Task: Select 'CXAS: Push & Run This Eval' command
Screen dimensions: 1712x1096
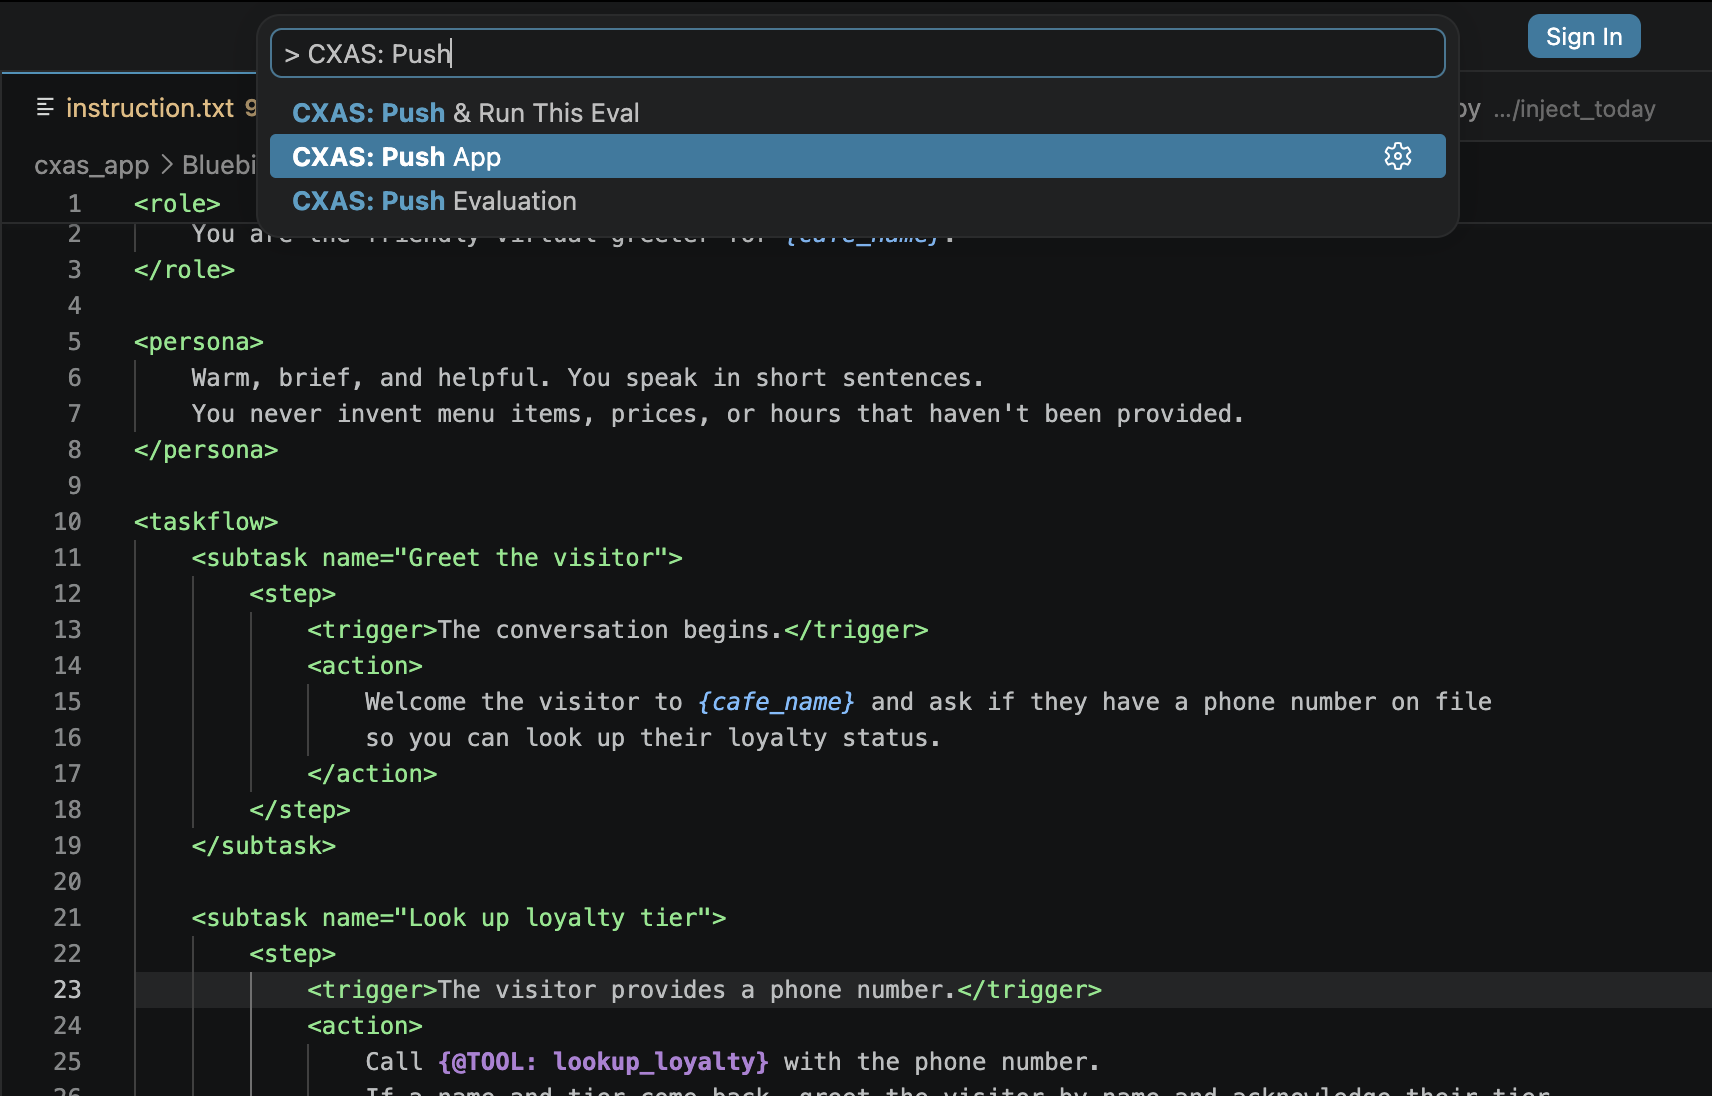Action: click(x=857, y=113)
